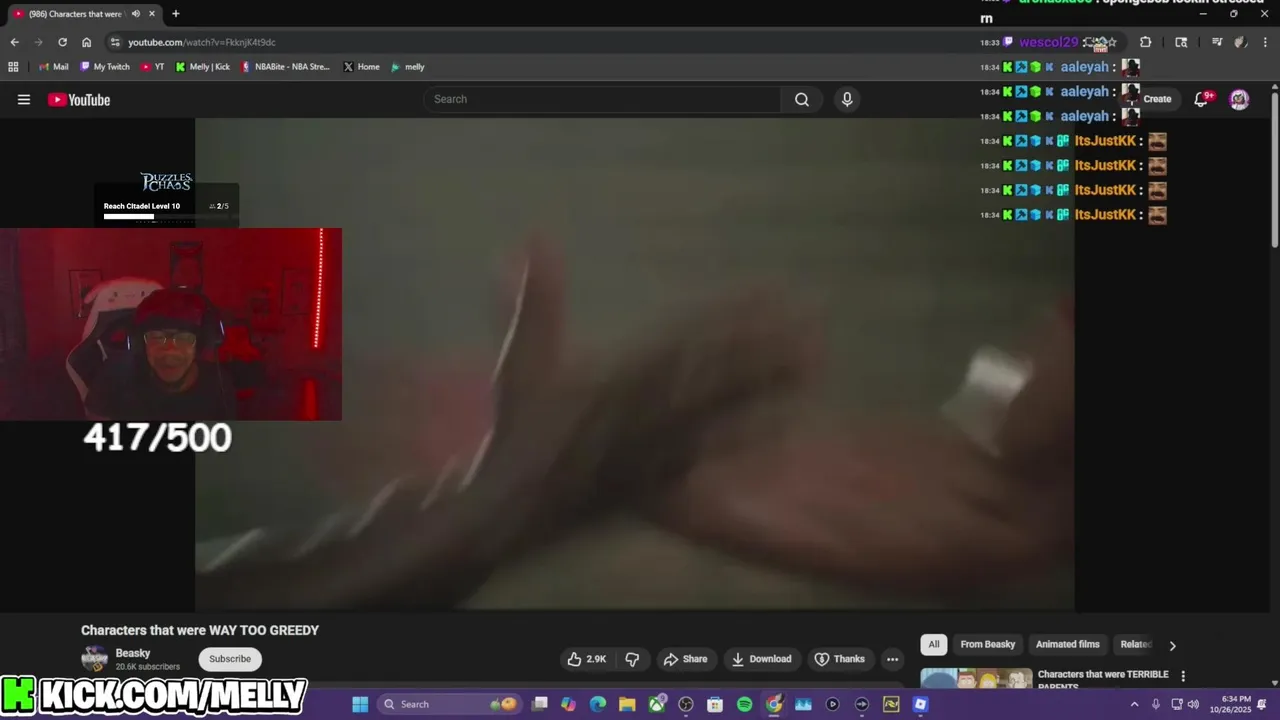Reload the page with refresh icon
This screenshot has width=1280, height=720.
[62, 42]
